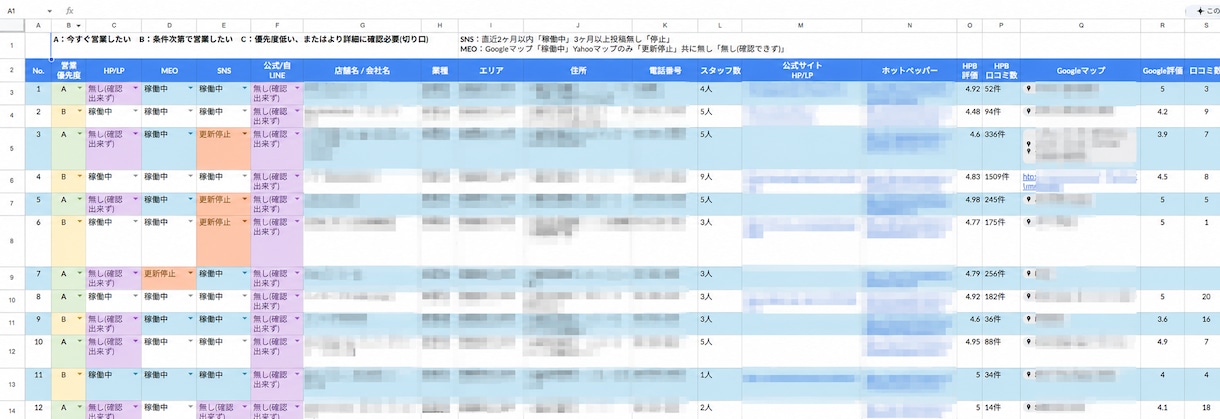Viewport: 1220px width, 419px height.
Task: Open 営業優先度 dropdown for No. 4
Action: [x=79, y=177]
